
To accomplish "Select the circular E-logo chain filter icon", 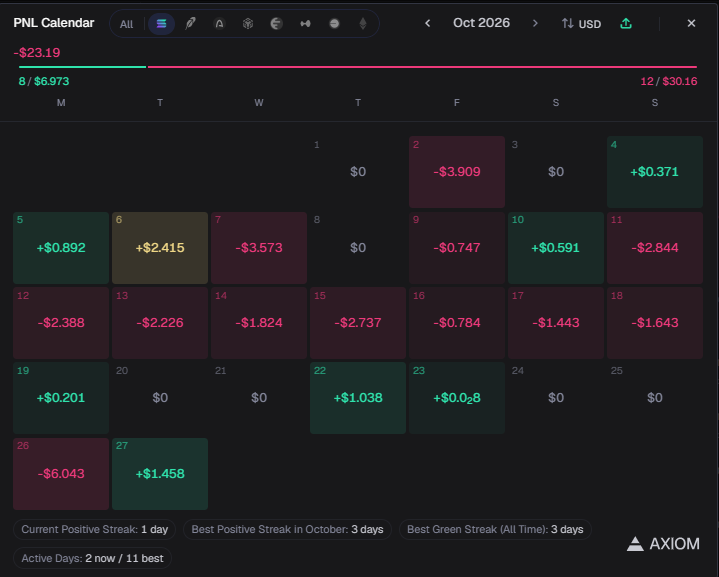I will [277, 23].
